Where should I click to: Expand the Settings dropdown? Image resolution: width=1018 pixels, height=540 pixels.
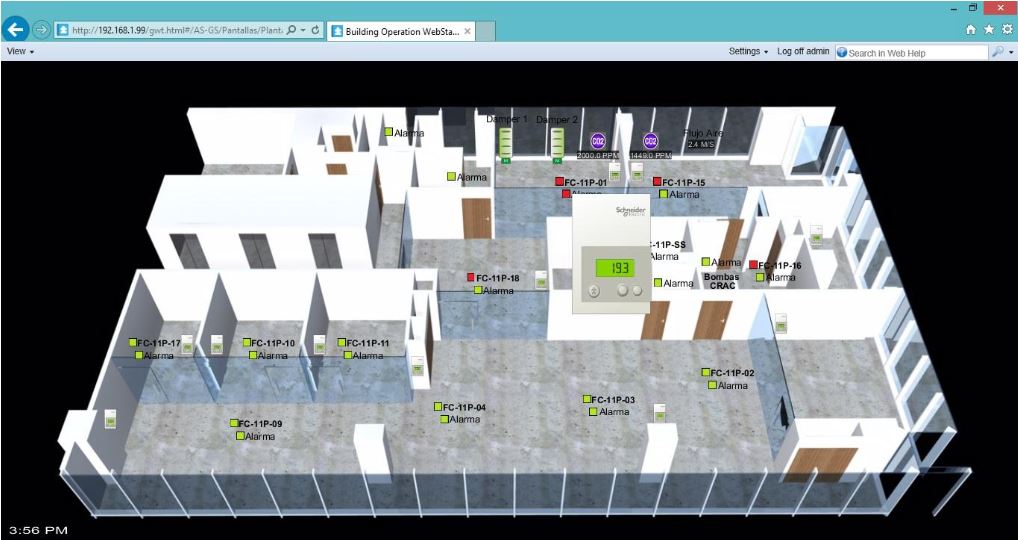click(748, 51)
